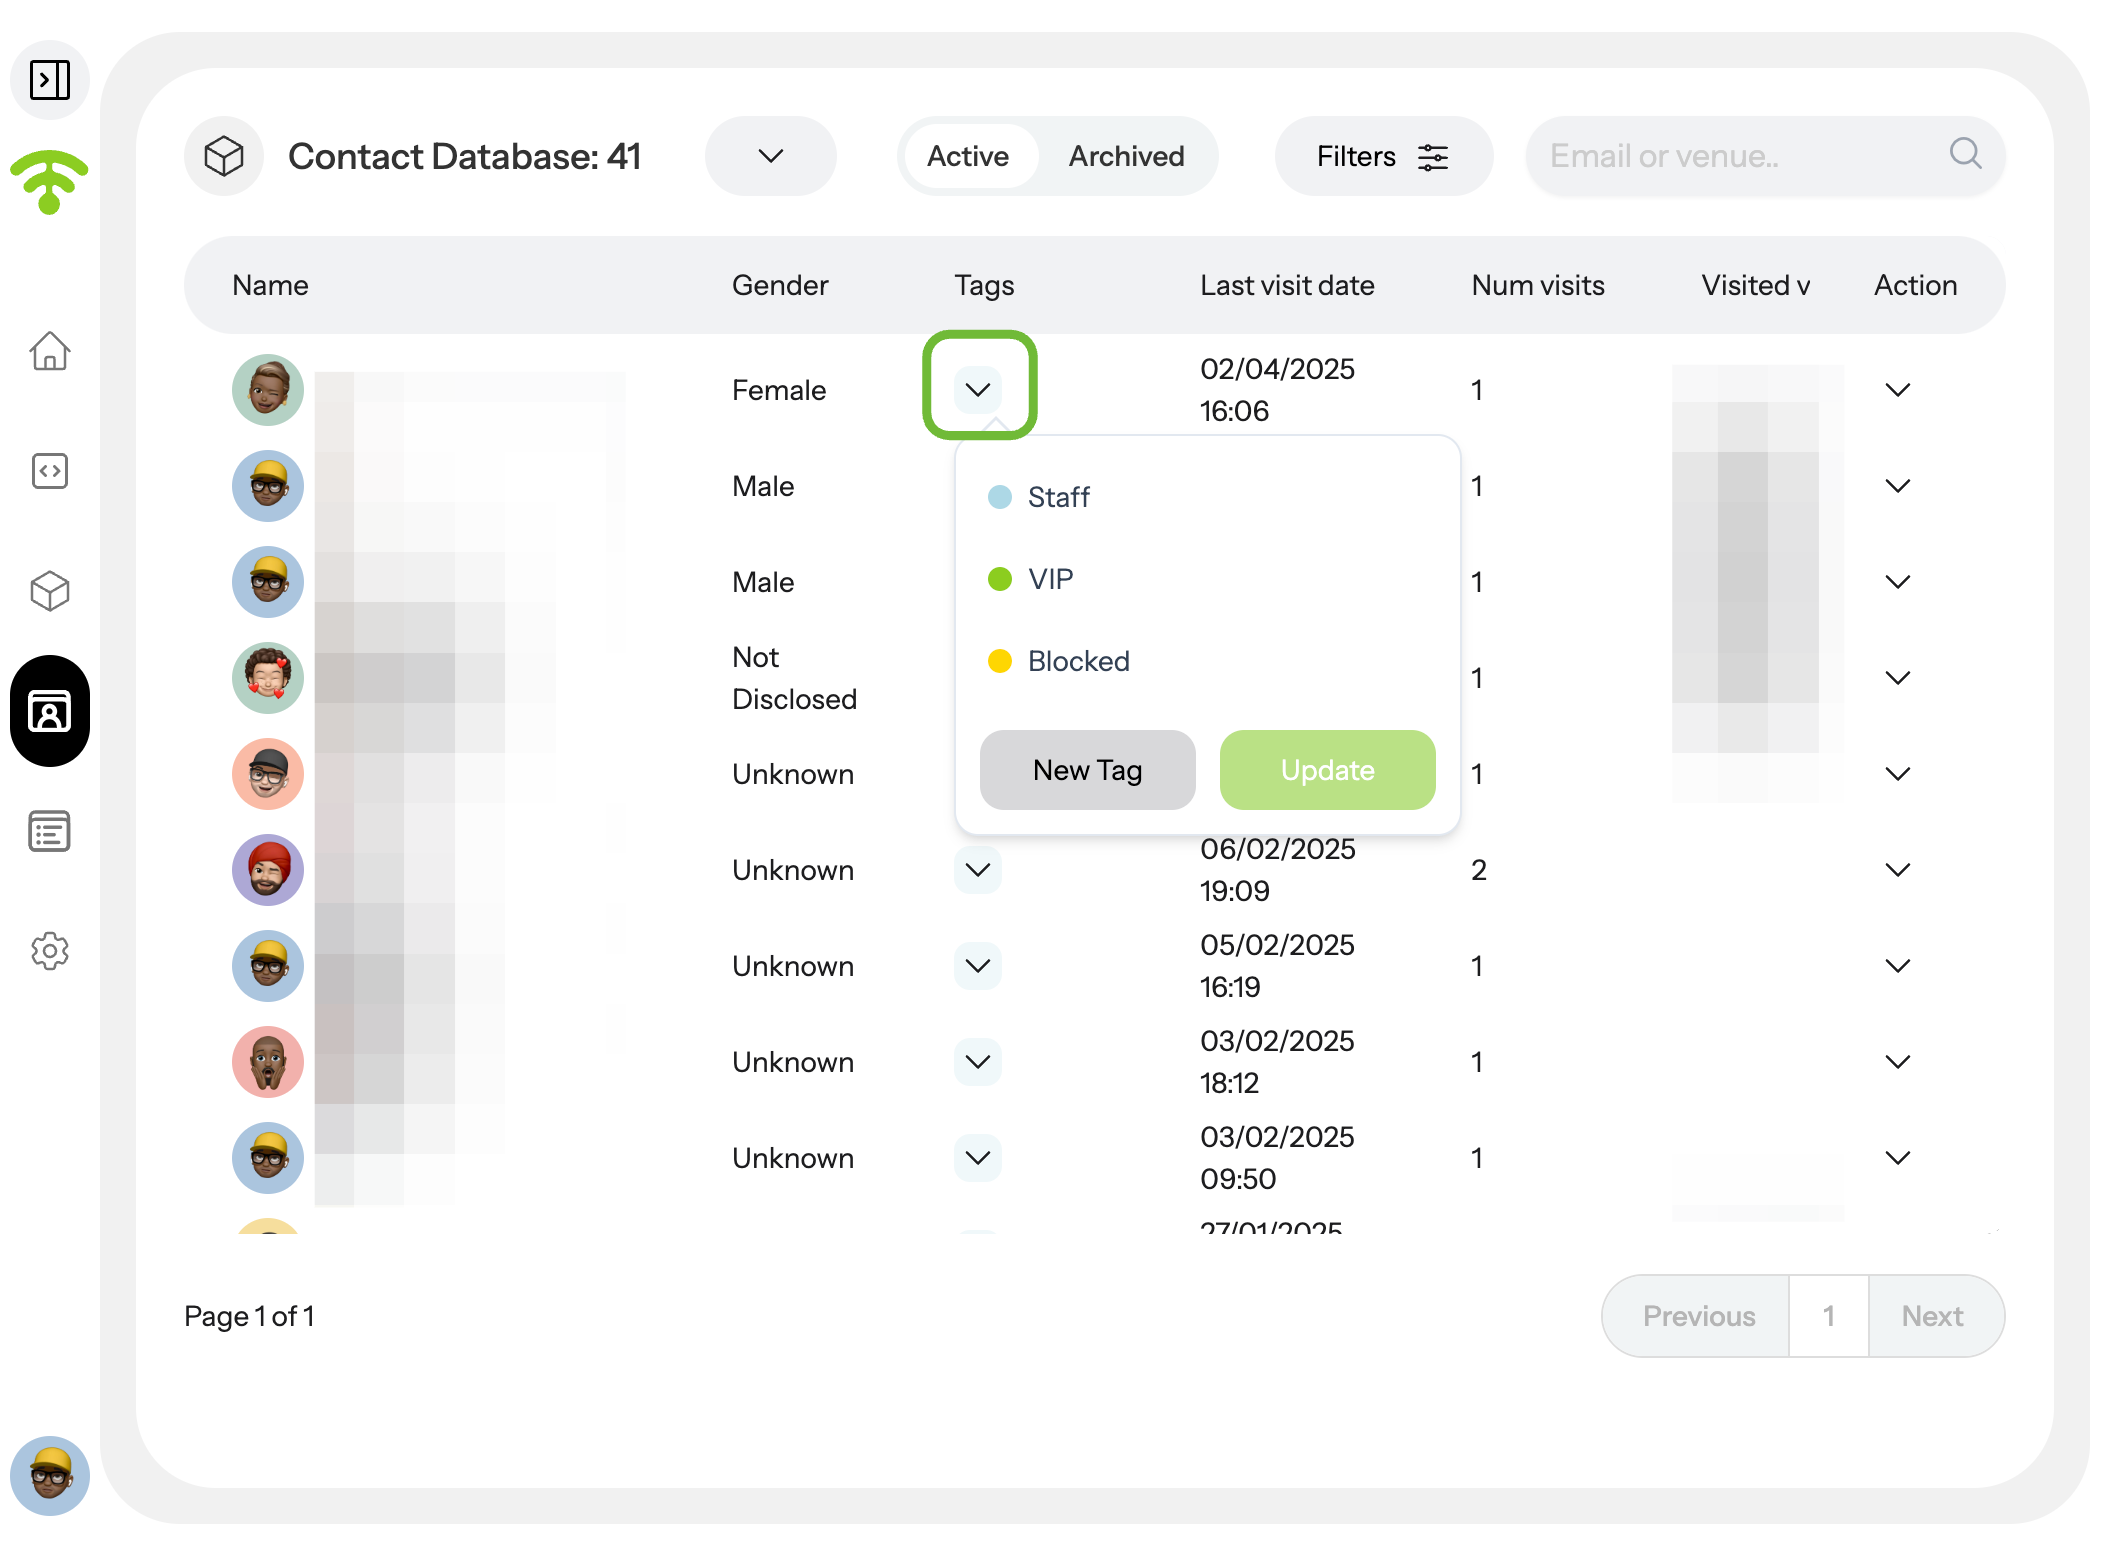Click the Contact Database: 41 title

point(464,156)
